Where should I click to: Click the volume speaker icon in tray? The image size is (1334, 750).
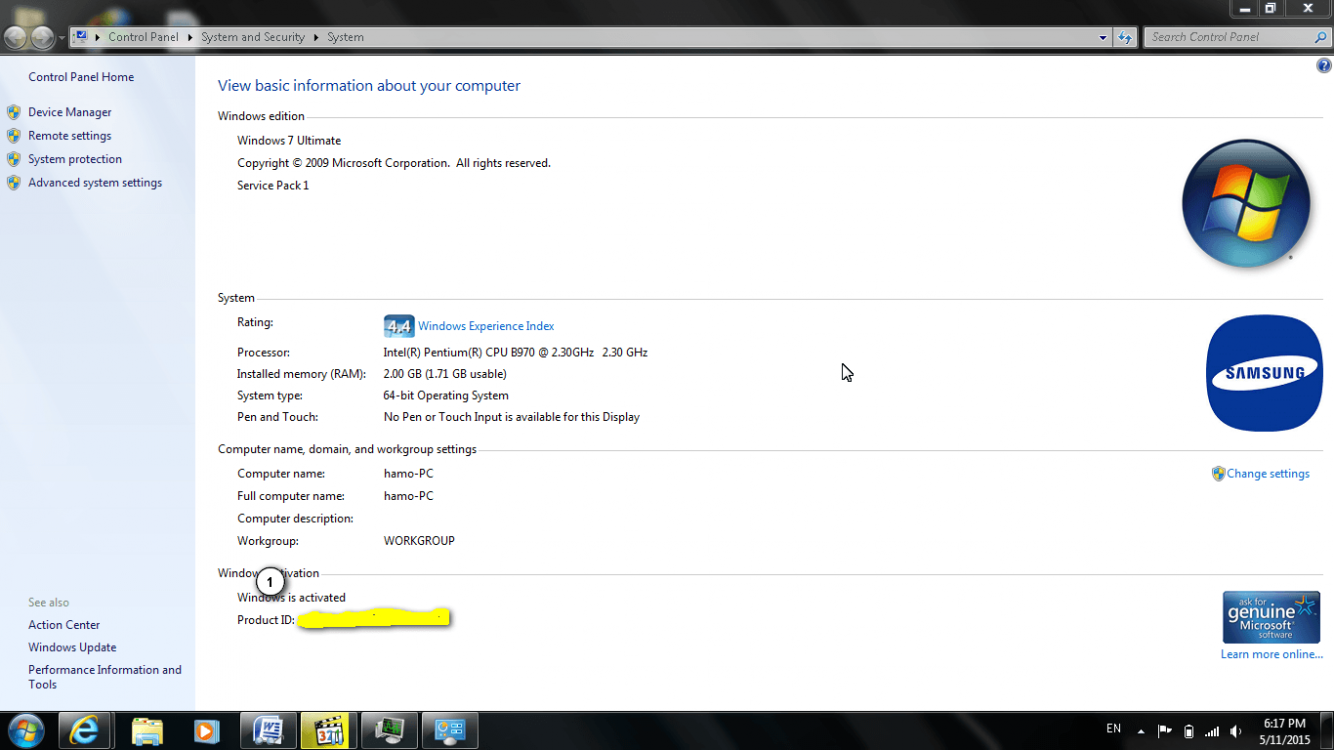(x=1236, y=731)
